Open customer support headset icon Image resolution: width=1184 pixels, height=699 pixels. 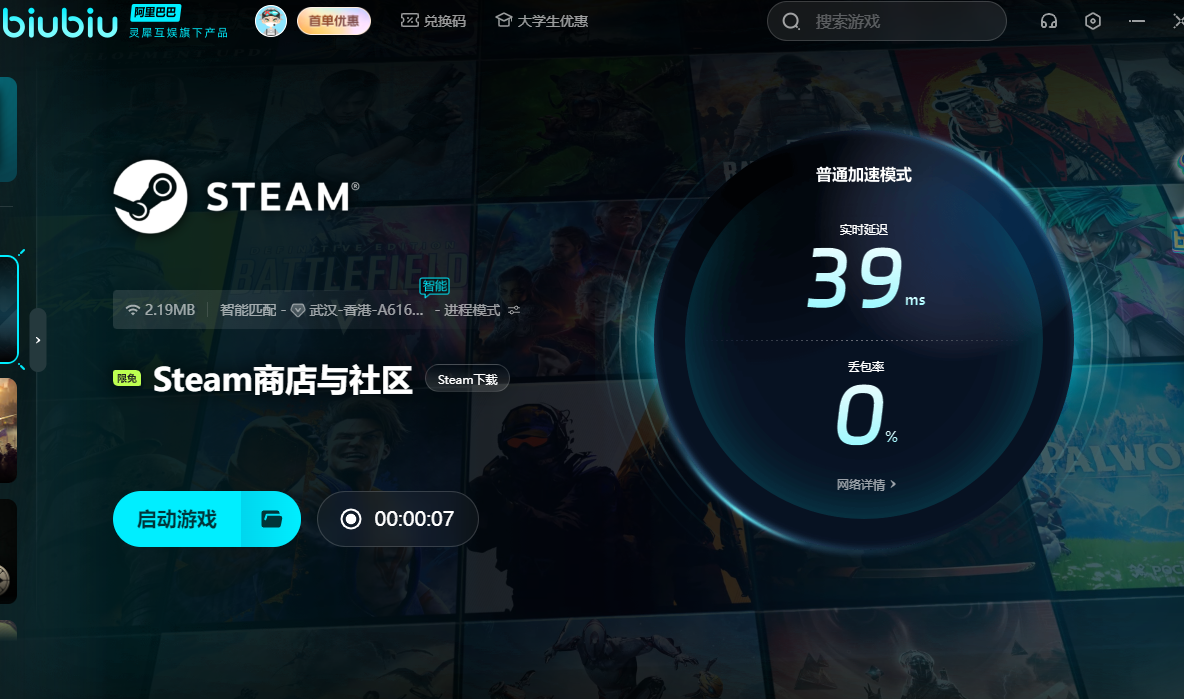[x=1049, y=21]
